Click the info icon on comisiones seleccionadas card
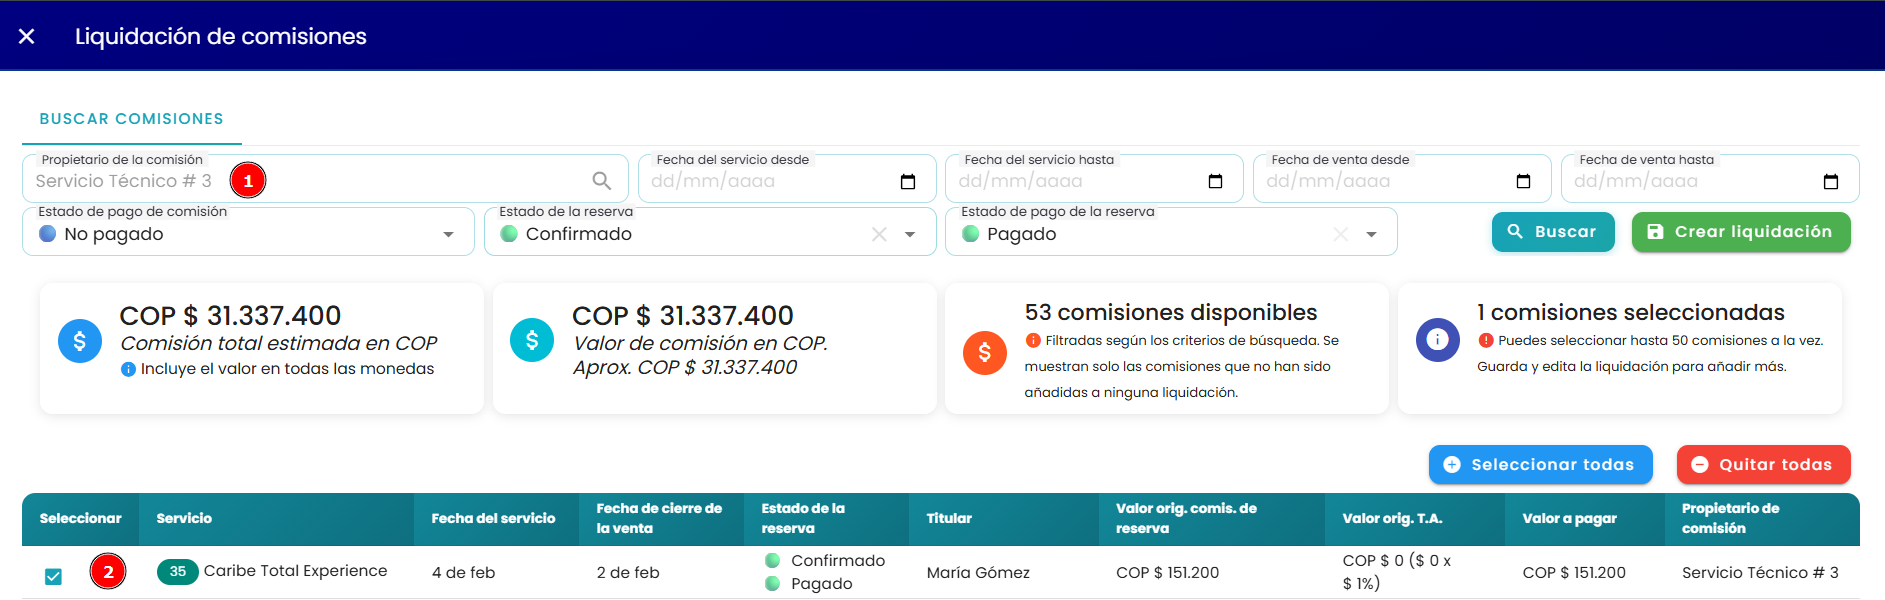This screenshot has height=600, width=1885. (x=1437, y=340)
